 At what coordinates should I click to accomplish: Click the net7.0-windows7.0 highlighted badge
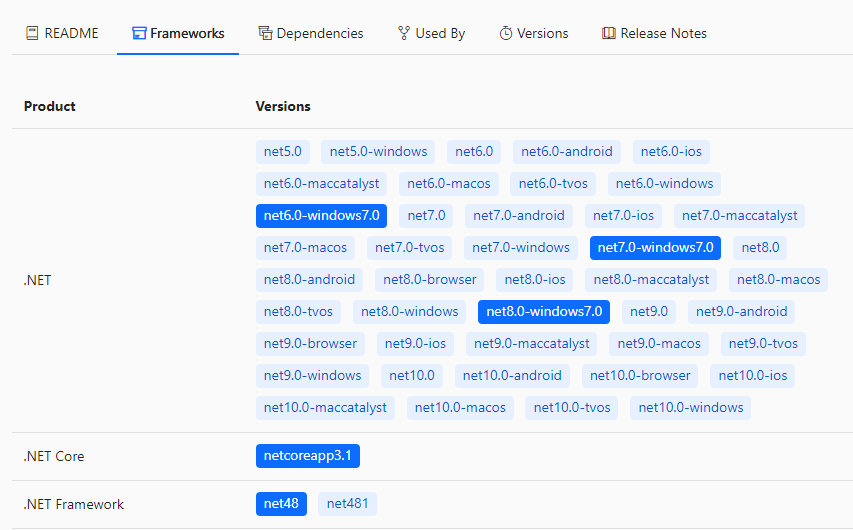tap(655, 247)
